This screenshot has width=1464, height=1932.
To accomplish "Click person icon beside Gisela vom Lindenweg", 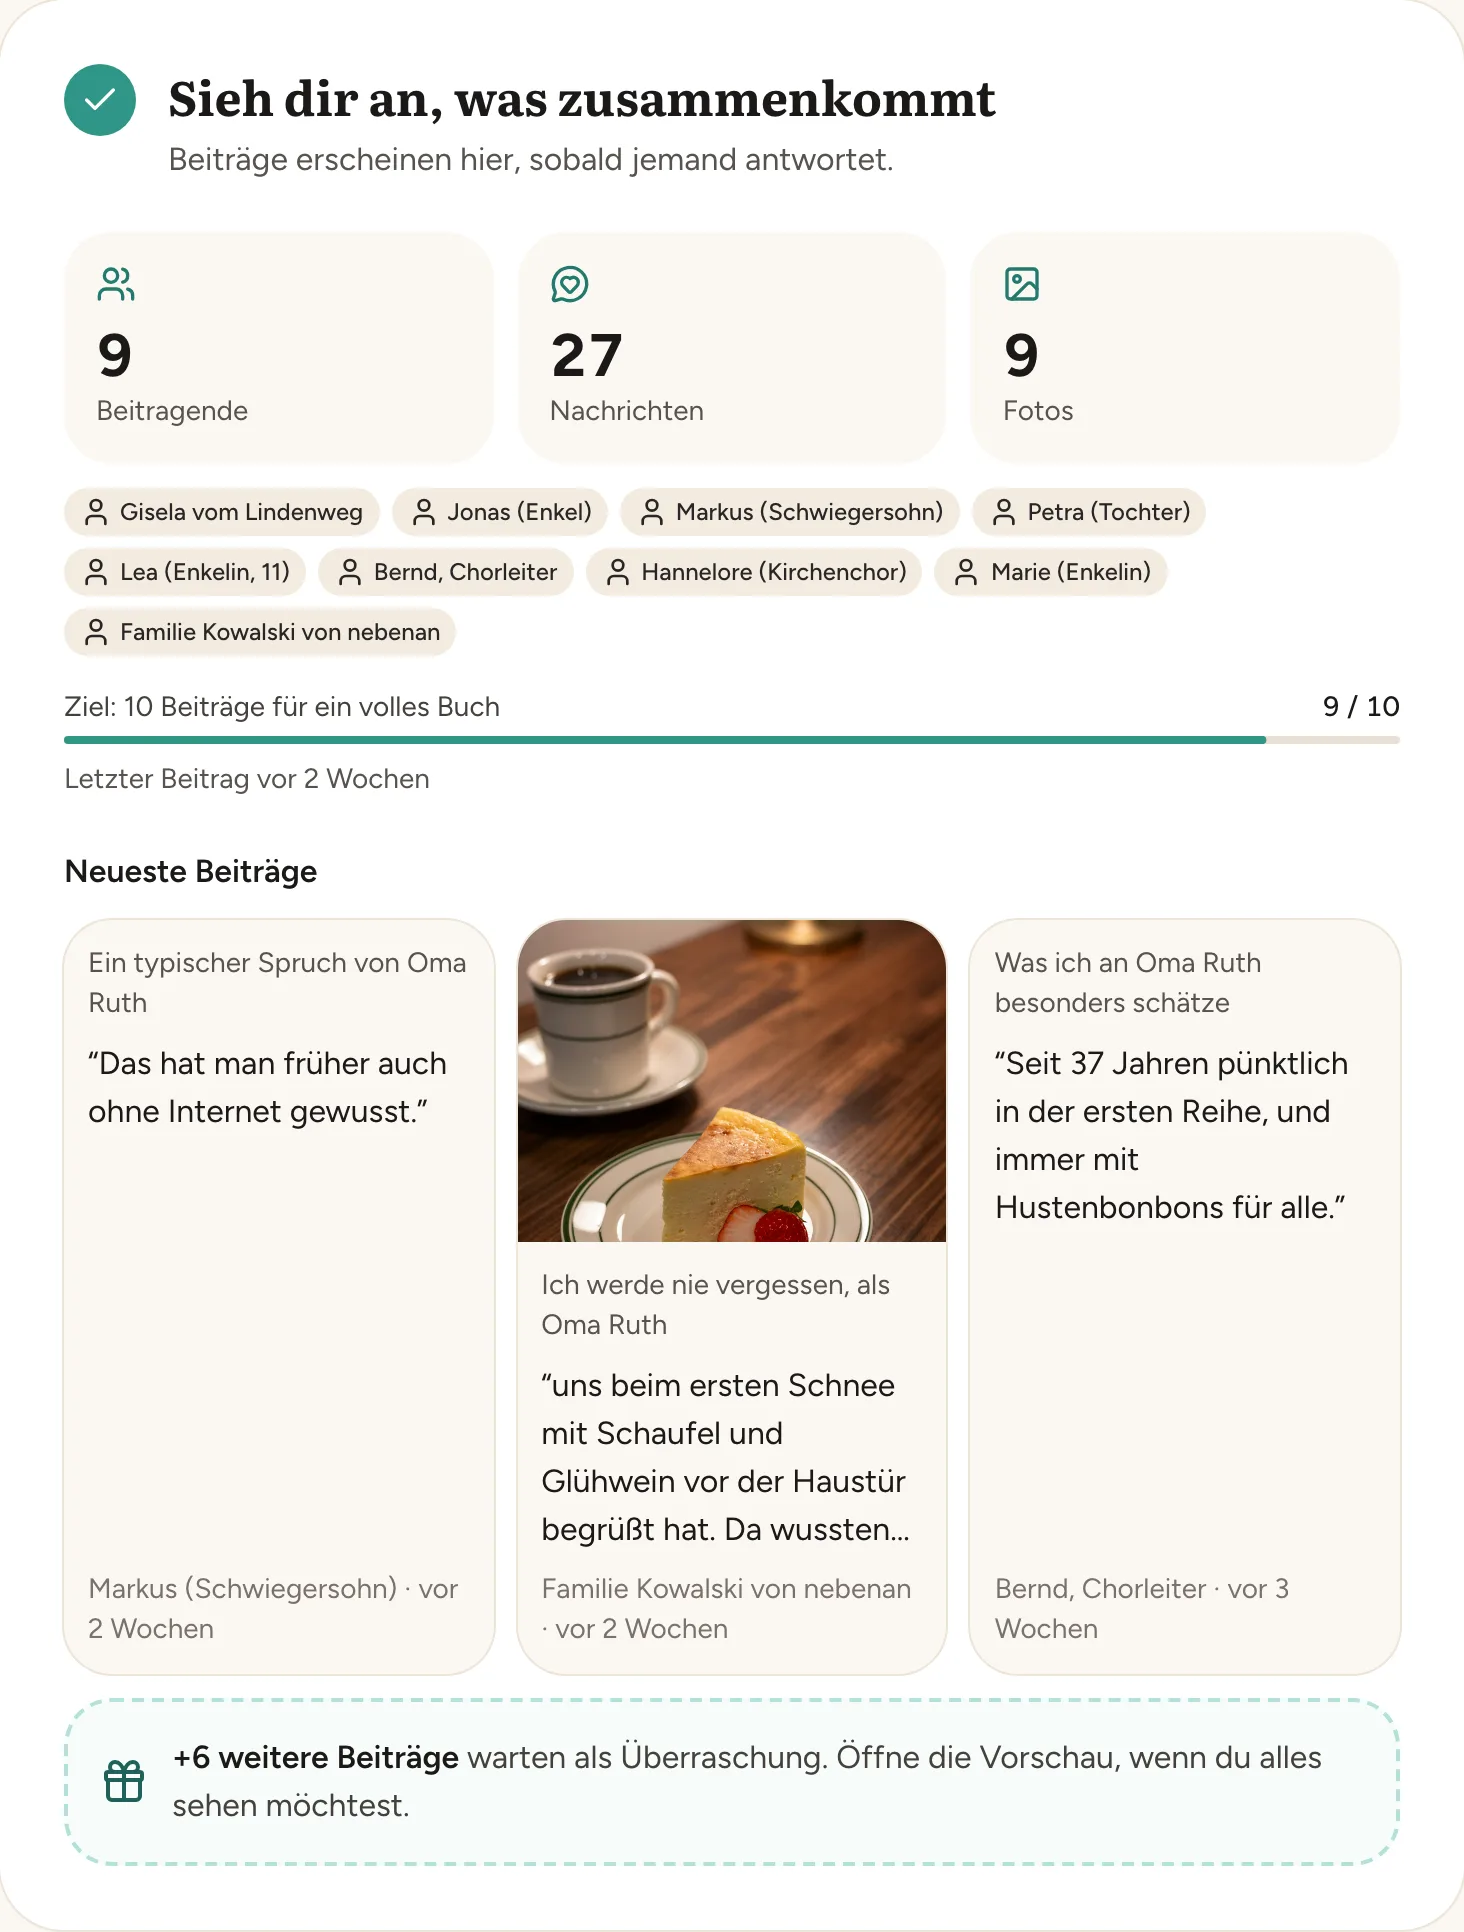I will point(96,512).
